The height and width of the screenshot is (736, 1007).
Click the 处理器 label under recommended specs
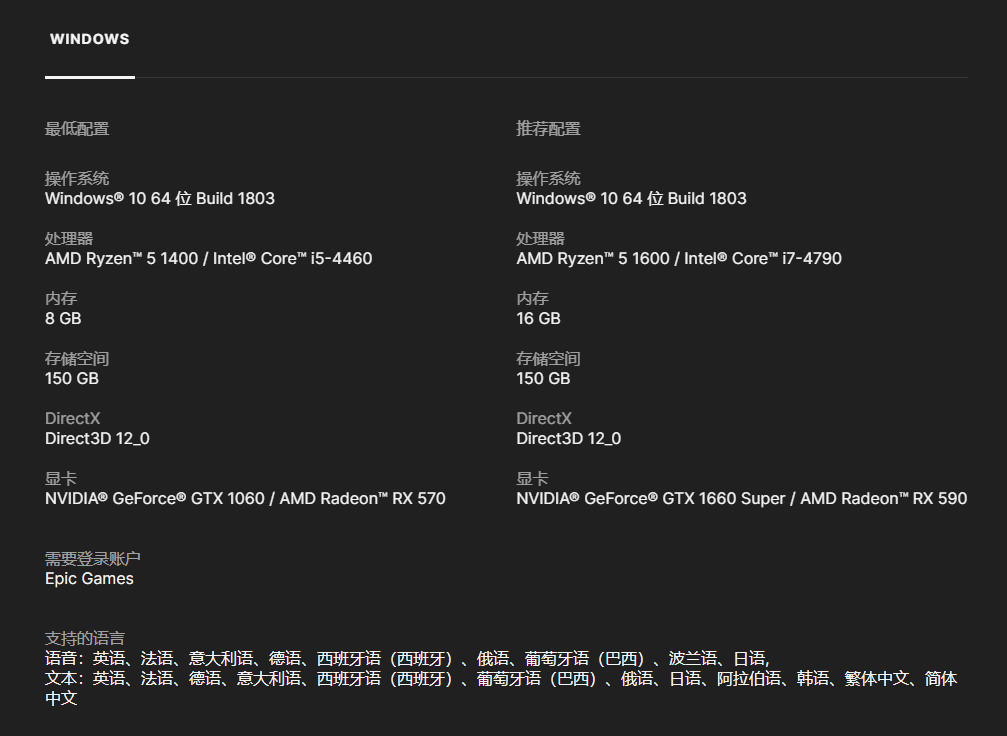click(540, 239)
